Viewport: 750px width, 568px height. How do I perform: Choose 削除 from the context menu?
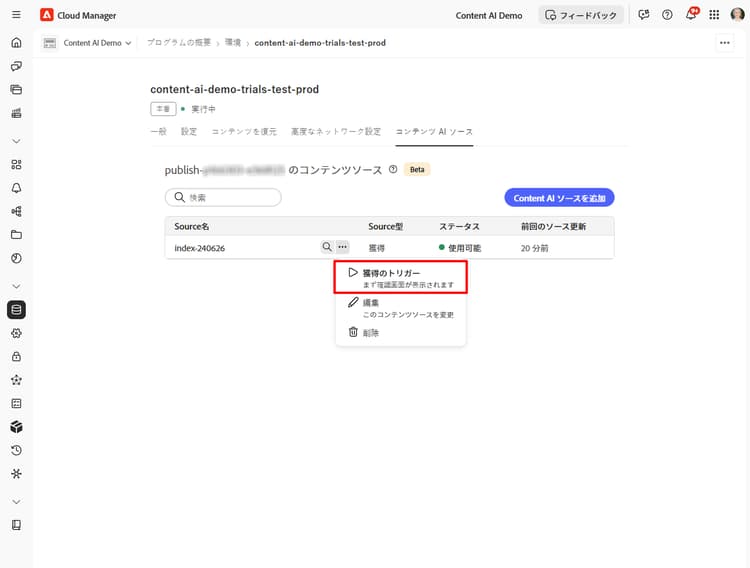(400, 333)
